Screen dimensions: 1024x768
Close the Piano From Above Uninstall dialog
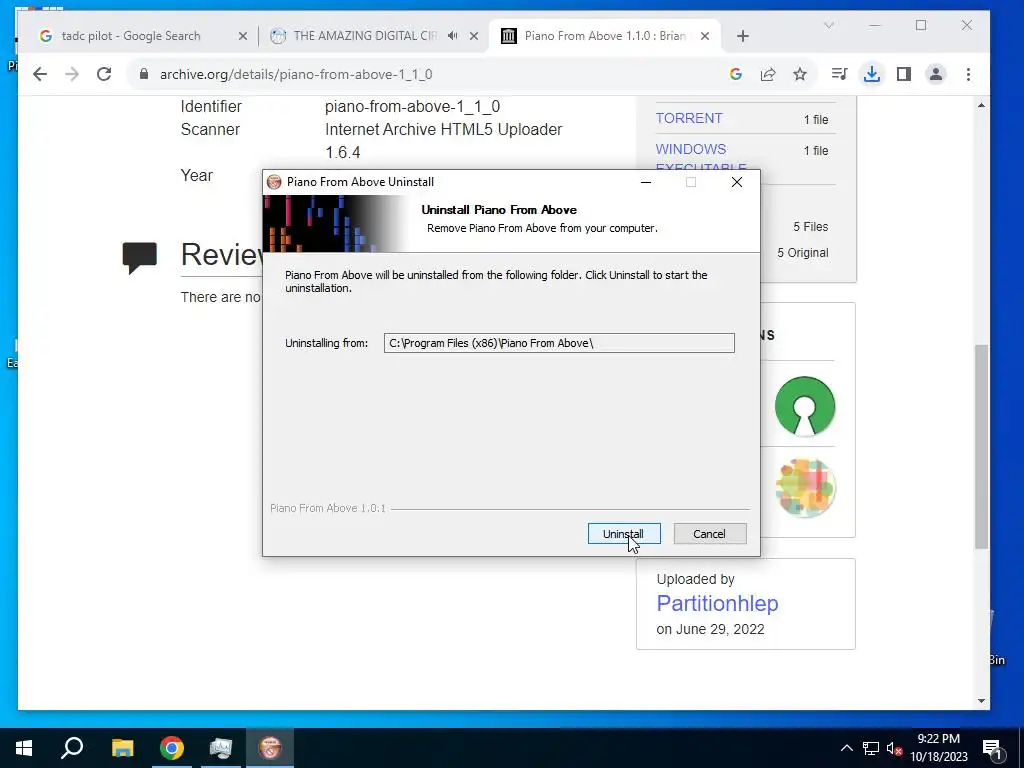tap(737, 182)
